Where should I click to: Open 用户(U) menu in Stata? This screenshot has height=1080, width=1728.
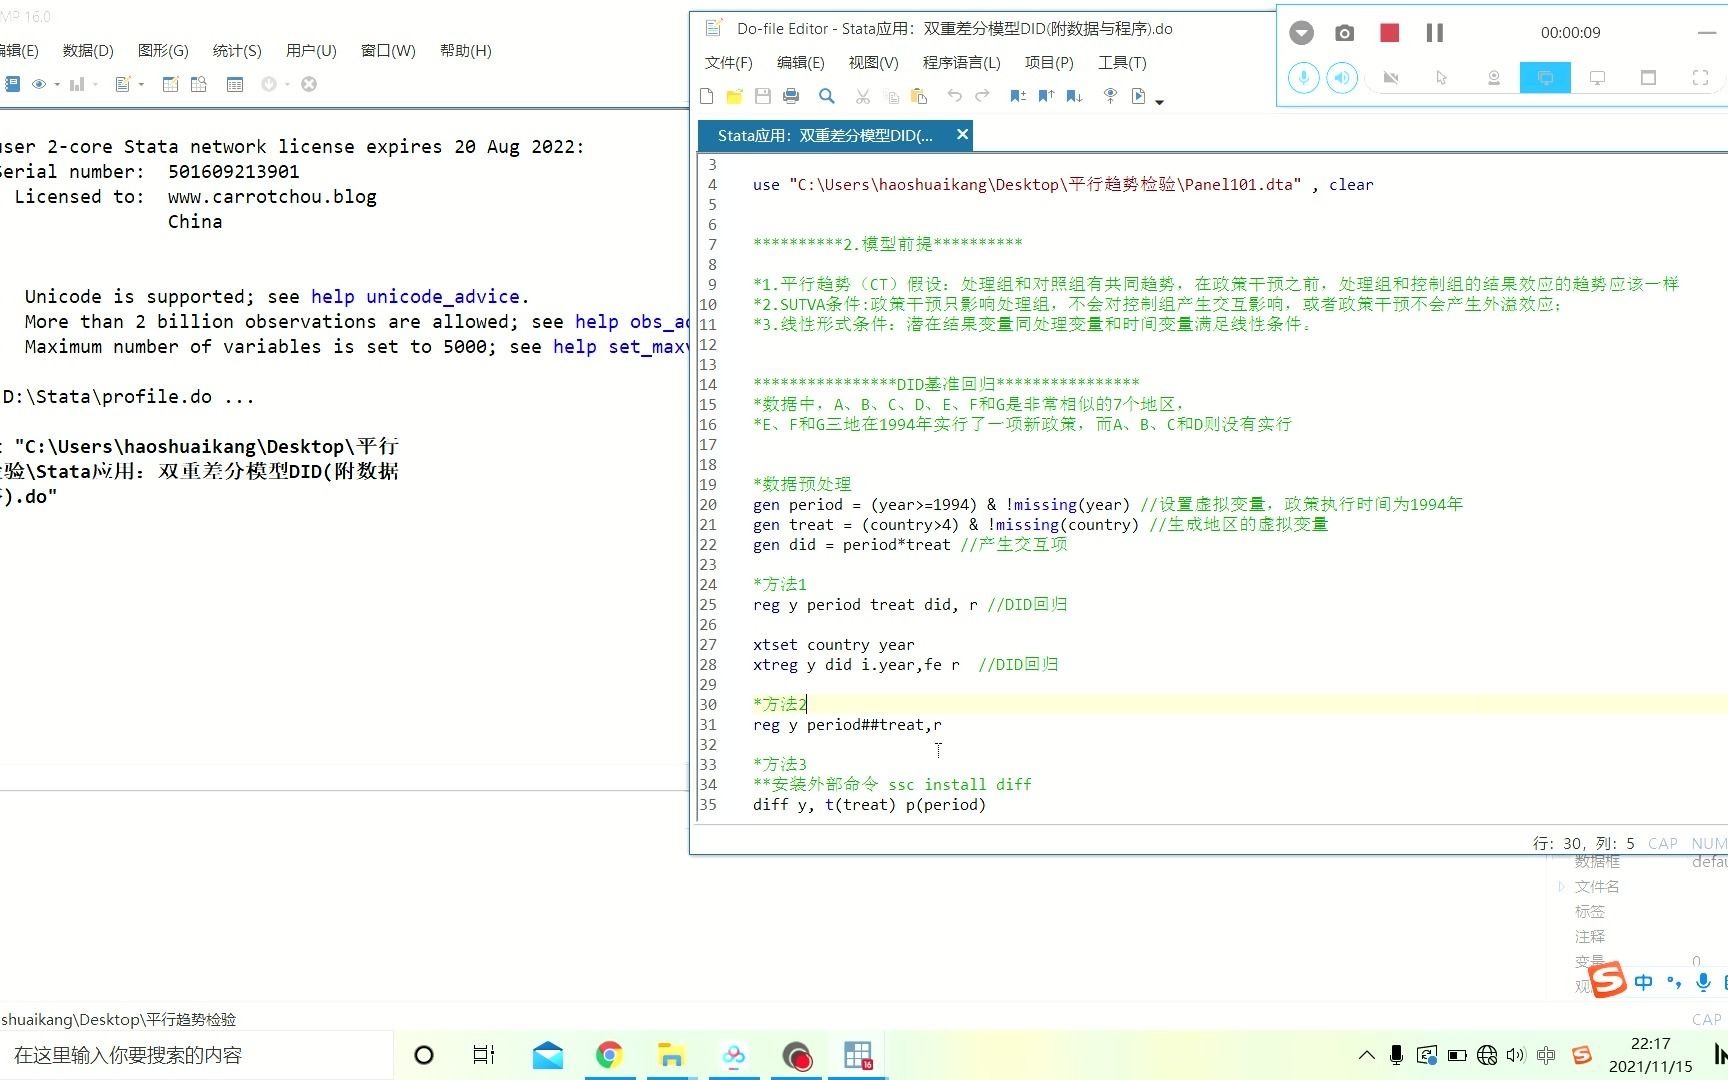(311, 50)
